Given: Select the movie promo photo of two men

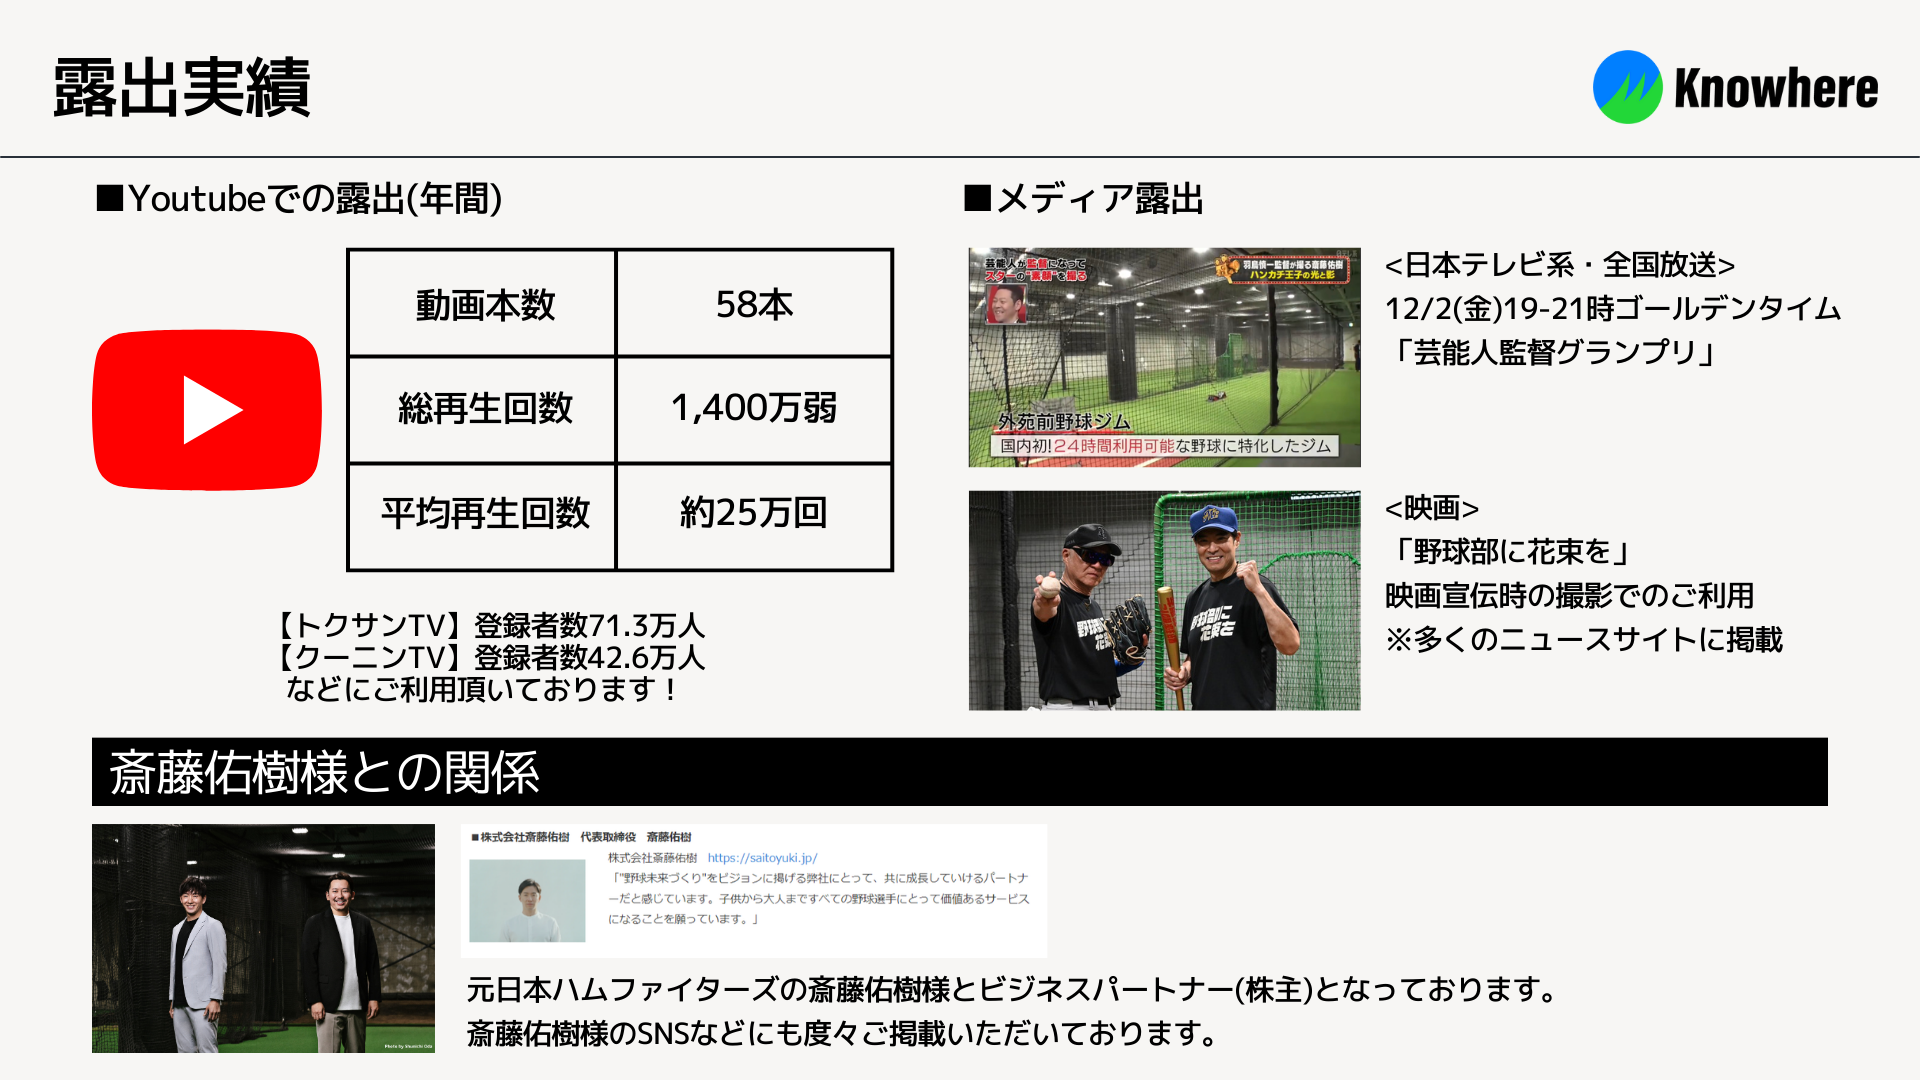Looking at the screenshot, I should pos(1164,600).
